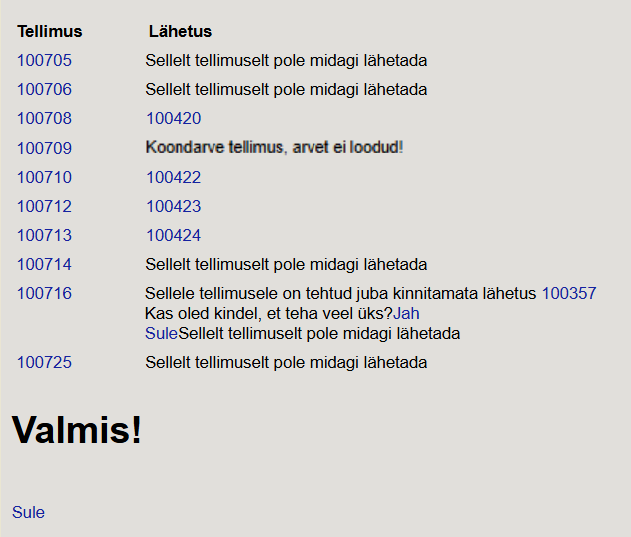Image resolution: width=631 pixels, height=537 pixels.
Task: Open order link 100710
Action: (44, 178)
